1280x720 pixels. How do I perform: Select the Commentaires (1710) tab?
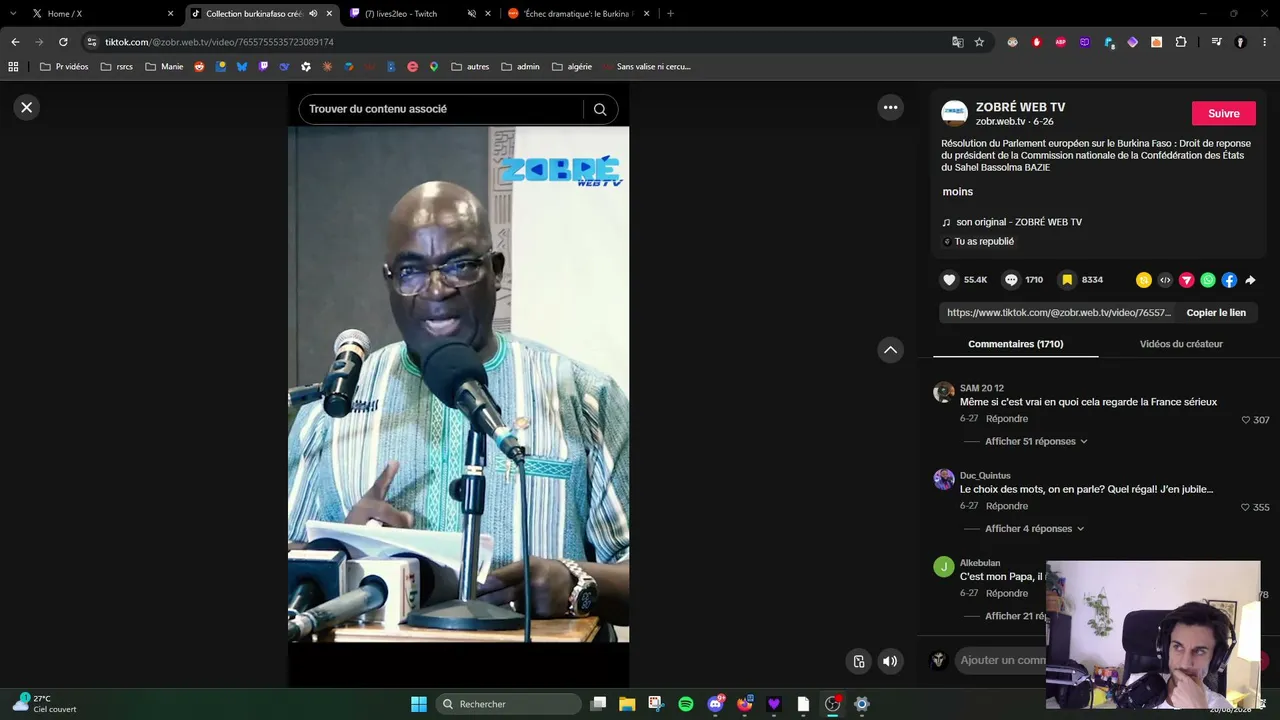(x=1015, y=344)
